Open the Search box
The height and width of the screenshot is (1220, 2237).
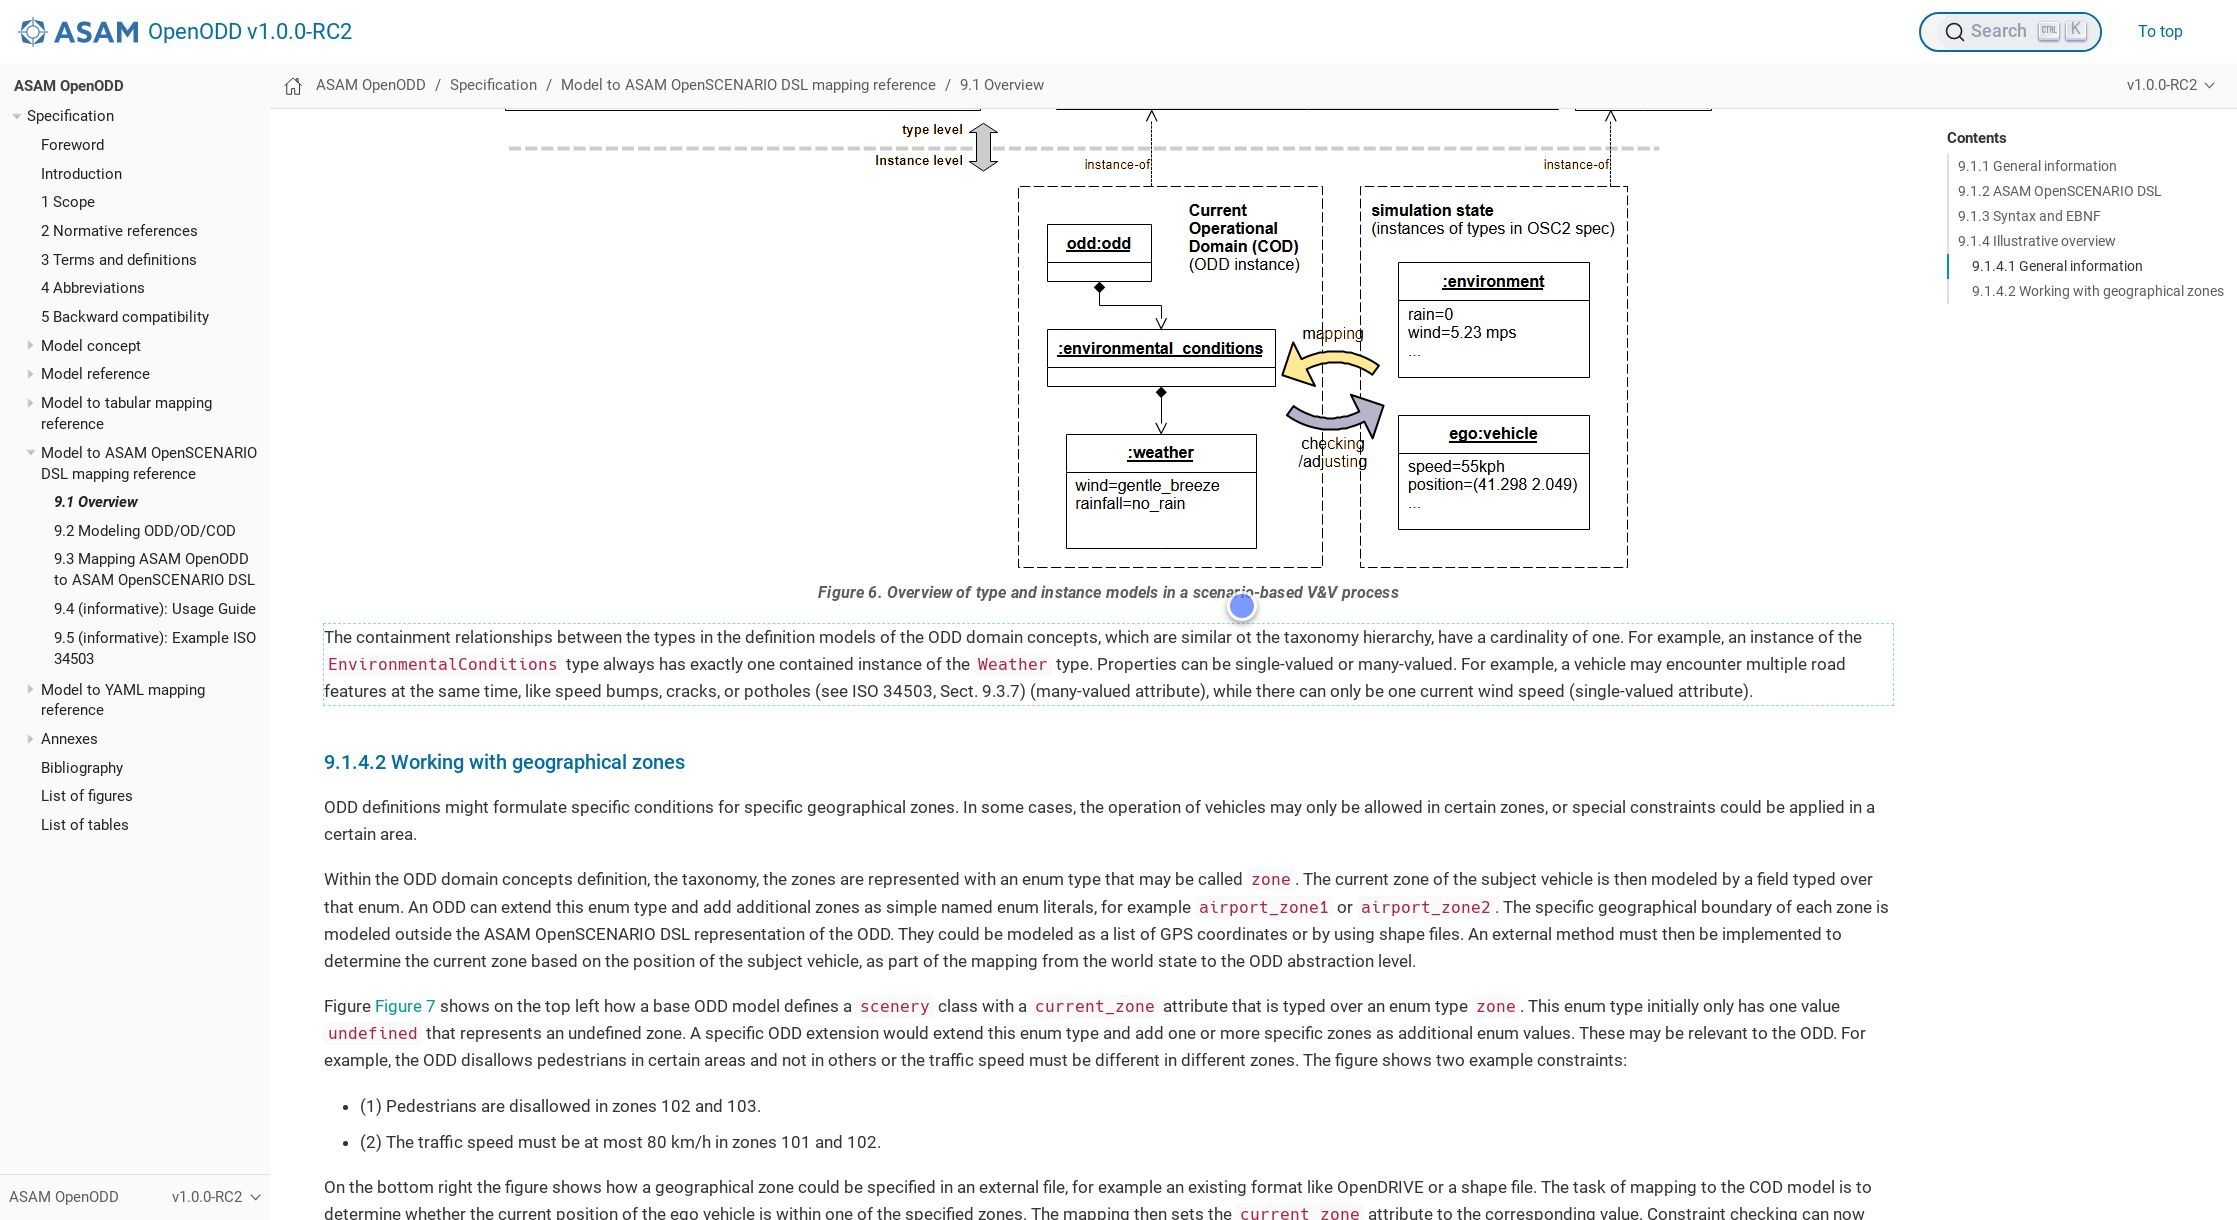click(x=2010, y=32)
